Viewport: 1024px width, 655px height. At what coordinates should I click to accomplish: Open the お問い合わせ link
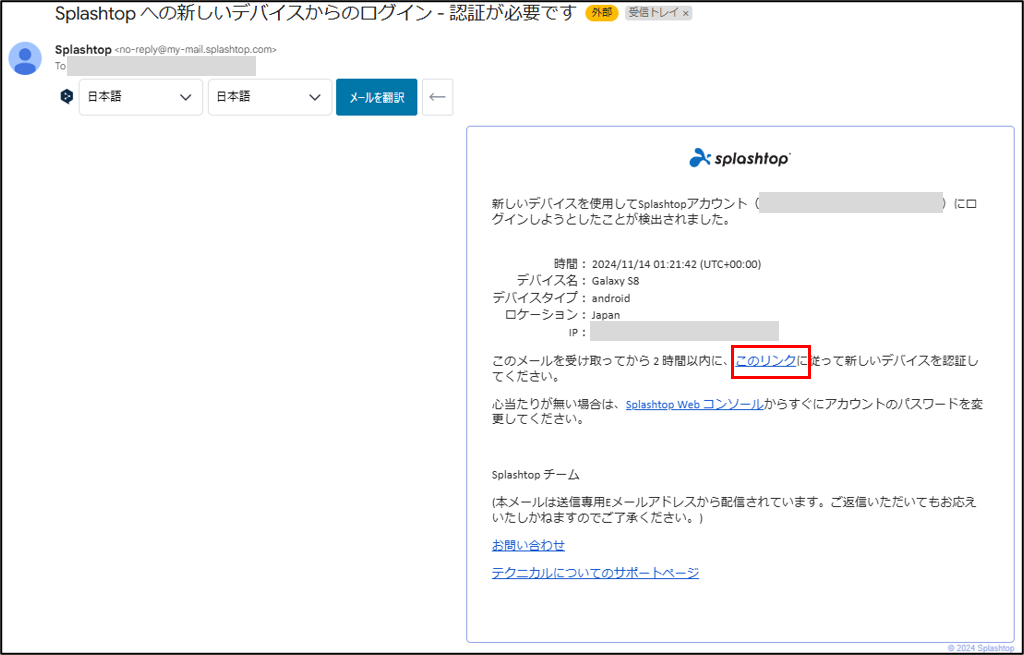coord(528,545)
